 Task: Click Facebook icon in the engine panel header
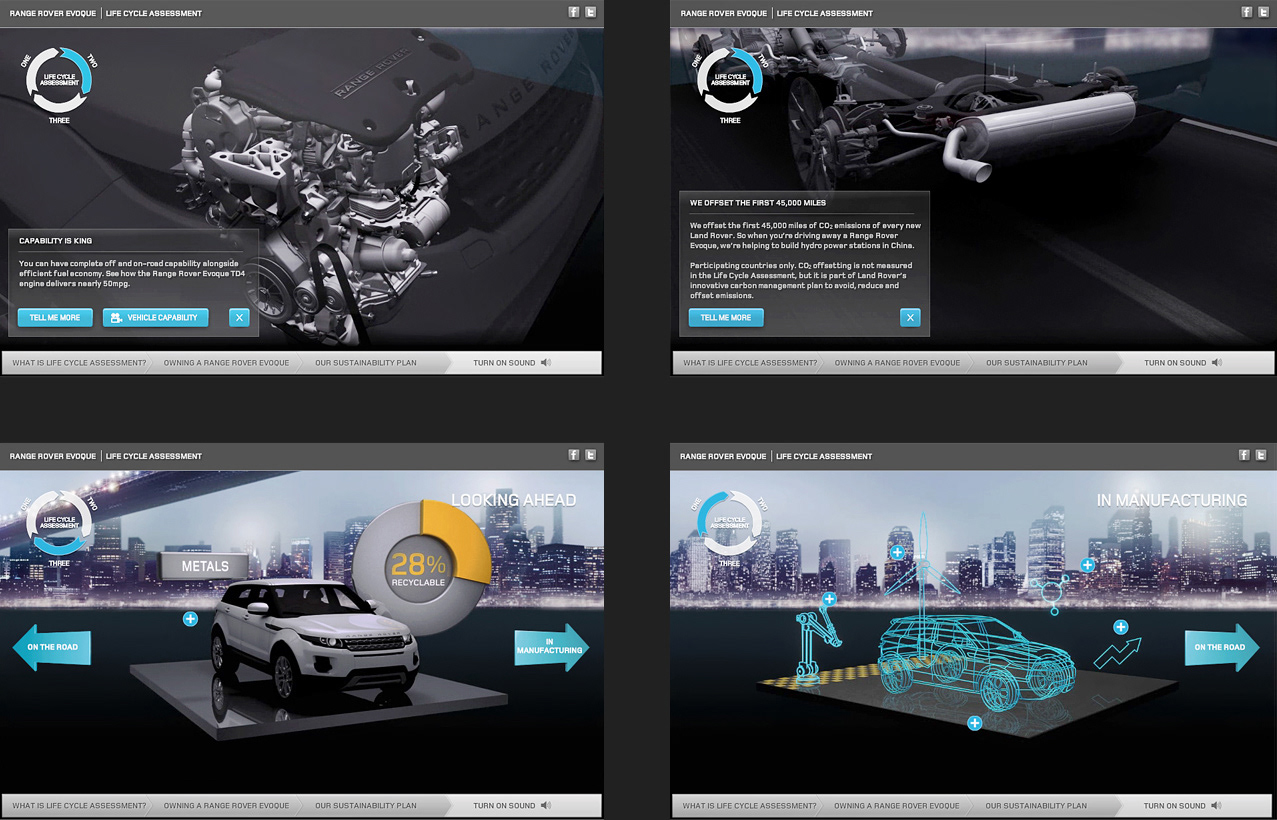[574, 12]
